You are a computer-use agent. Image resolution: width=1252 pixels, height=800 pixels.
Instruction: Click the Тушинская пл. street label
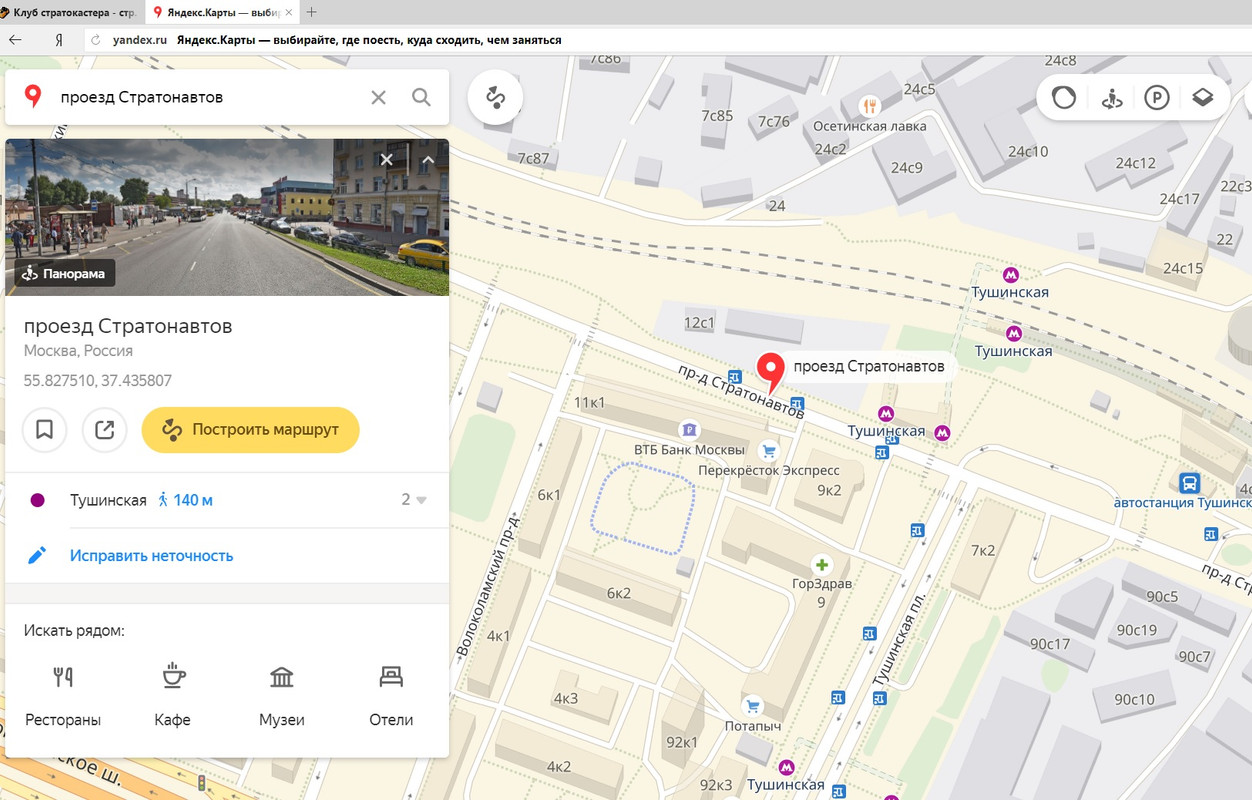click(900, 637)
